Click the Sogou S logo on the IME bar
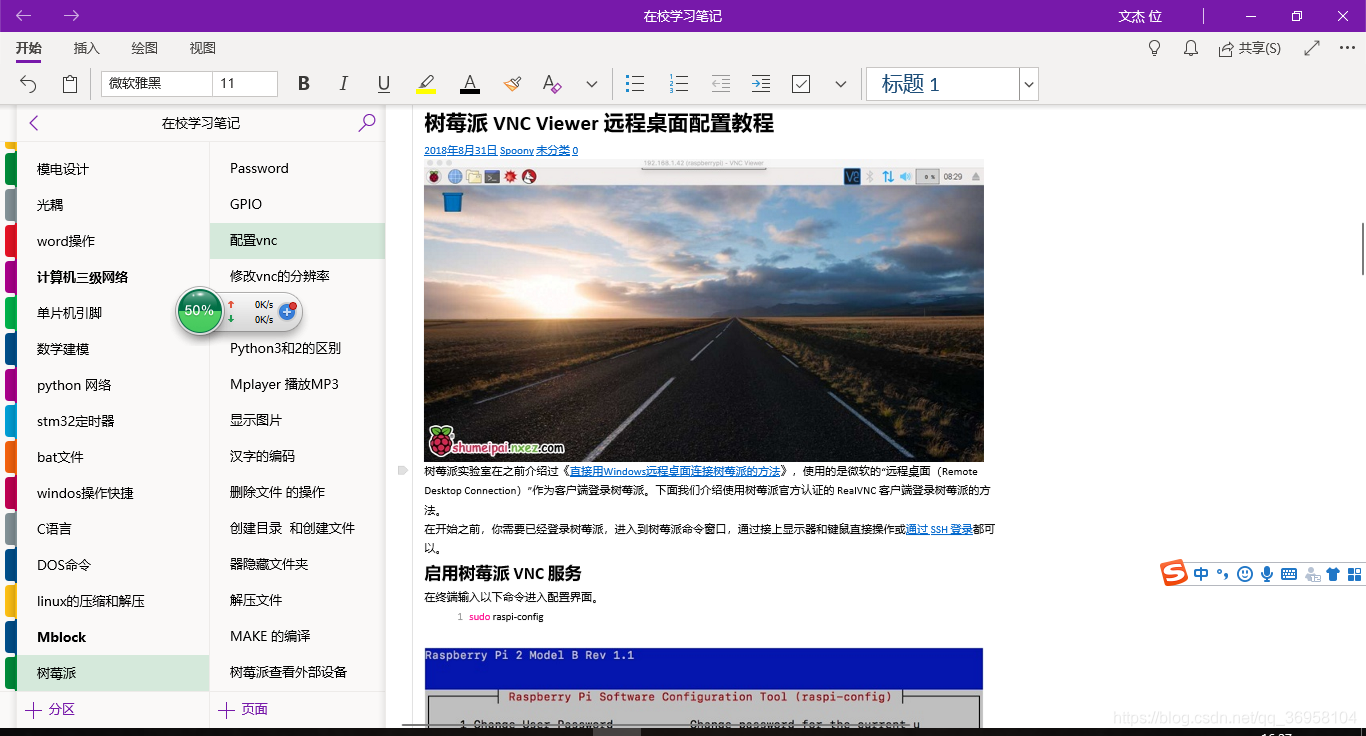Viewport: 1366px width, 736px height. pyautogui.click(x=1174, y=574)
